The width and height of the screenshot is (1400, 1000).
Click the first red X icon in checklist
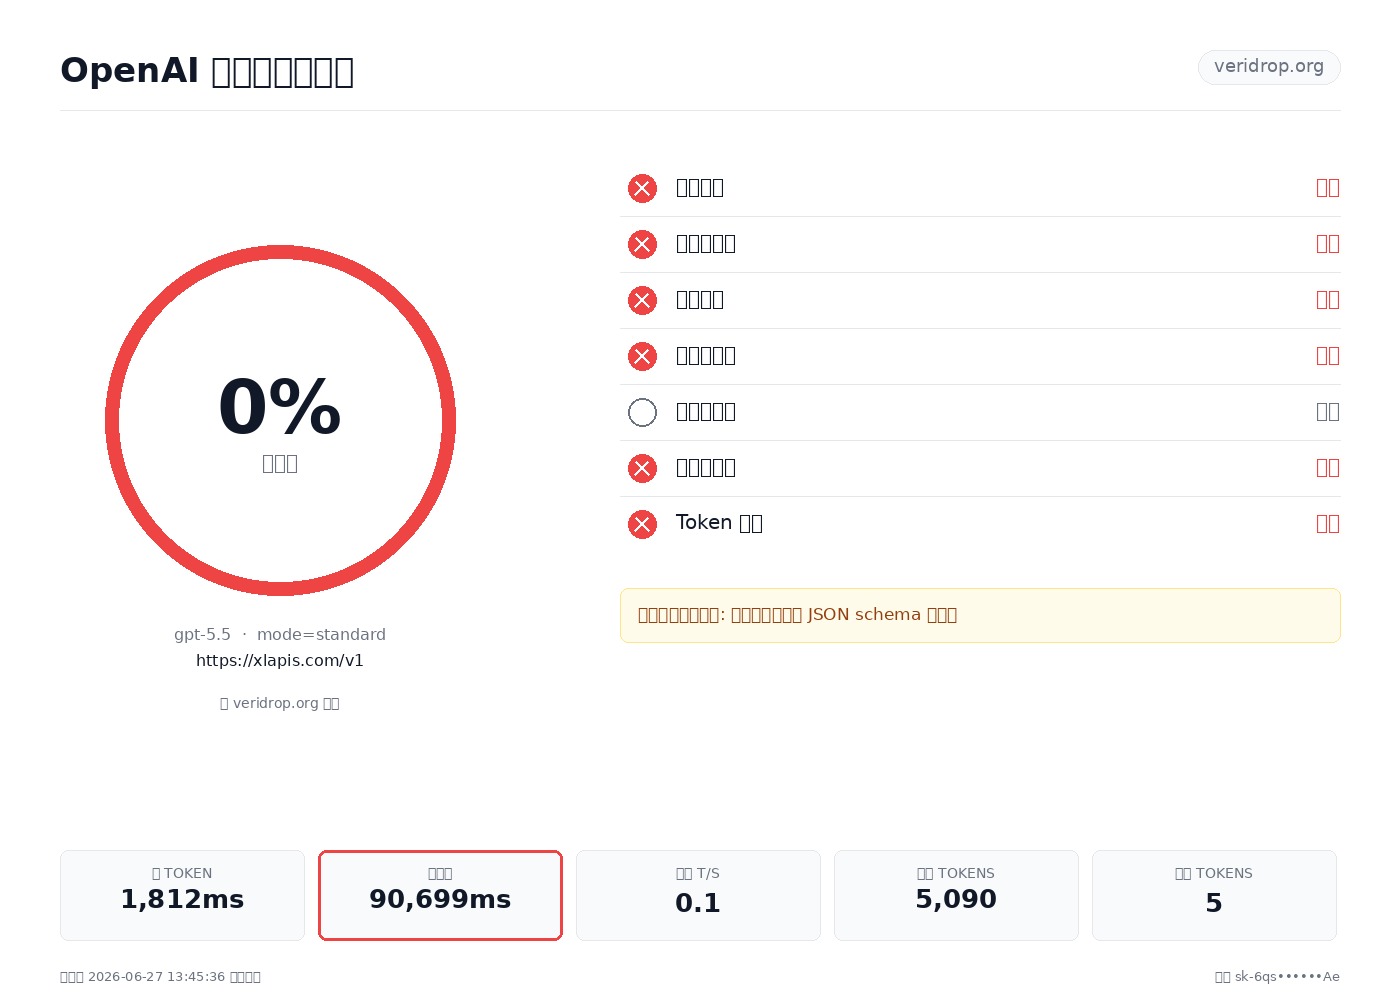[x=642, y=188]
